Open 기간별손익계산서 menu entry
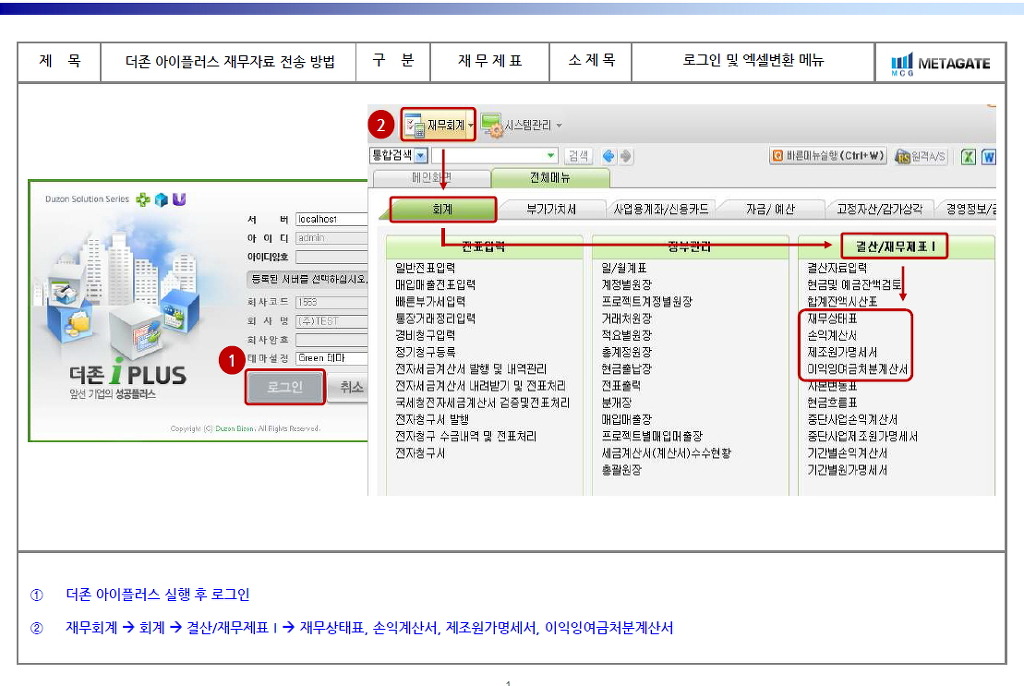Viewport: 1024px width, 686px height. click(x=848, y=453)
